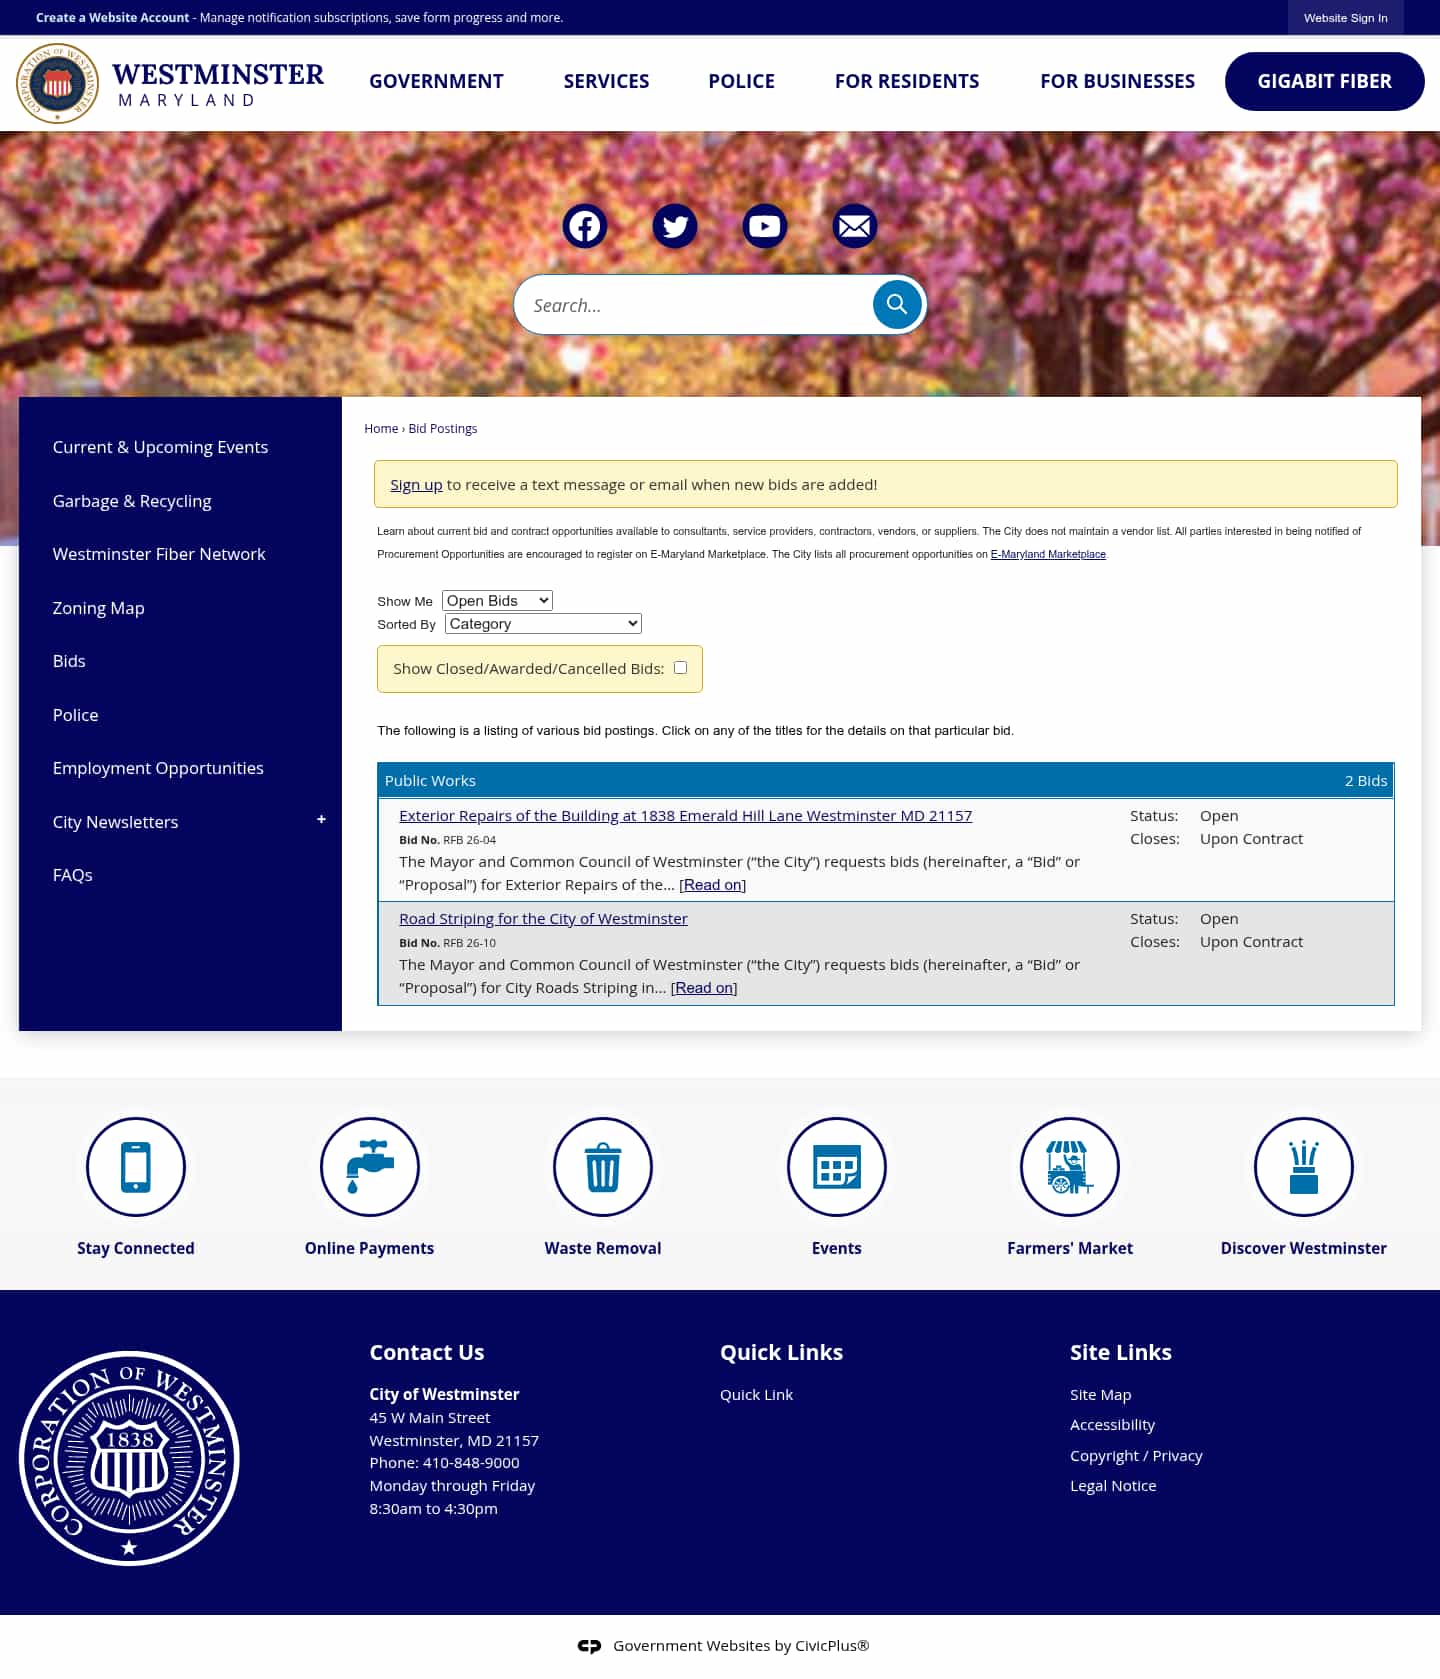The image size is (1440, 1679).
Task: Click the magnifying glass search button
Action: [x=897, y=304]
